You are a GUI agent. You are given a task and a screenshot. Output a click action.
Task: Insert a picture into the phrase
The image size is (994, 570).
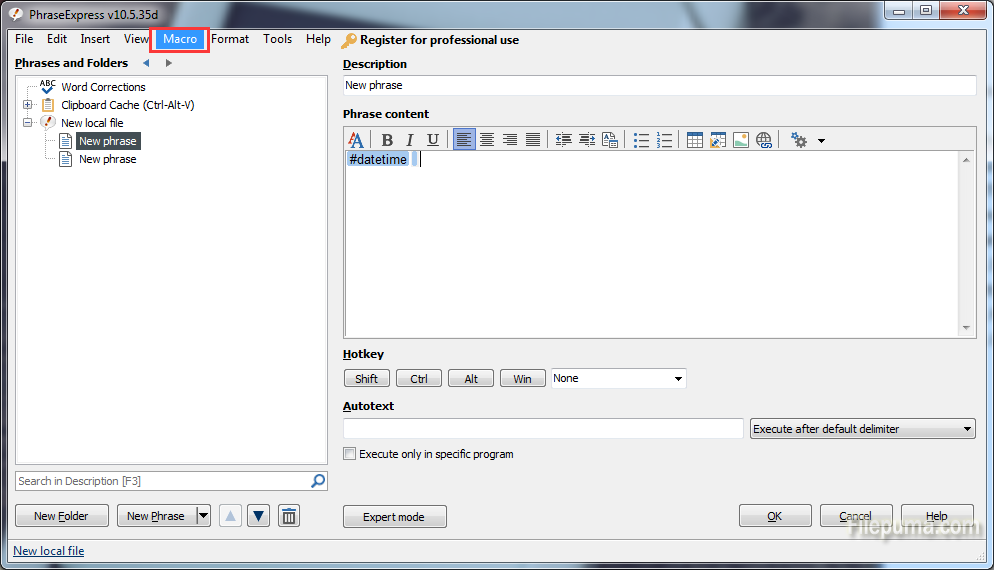pyautogui.click(x=741, y=140)
